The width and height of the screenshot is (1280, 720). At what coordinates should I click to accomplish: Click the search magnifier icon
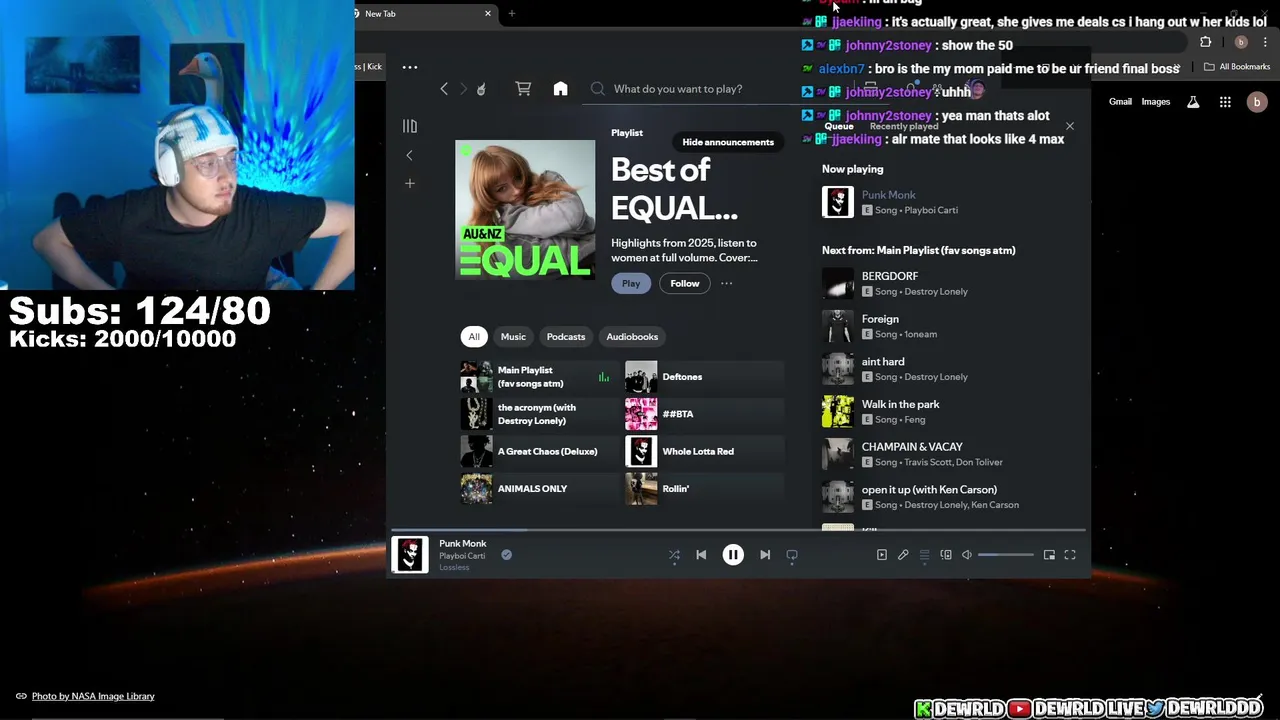tap(598, 89)
